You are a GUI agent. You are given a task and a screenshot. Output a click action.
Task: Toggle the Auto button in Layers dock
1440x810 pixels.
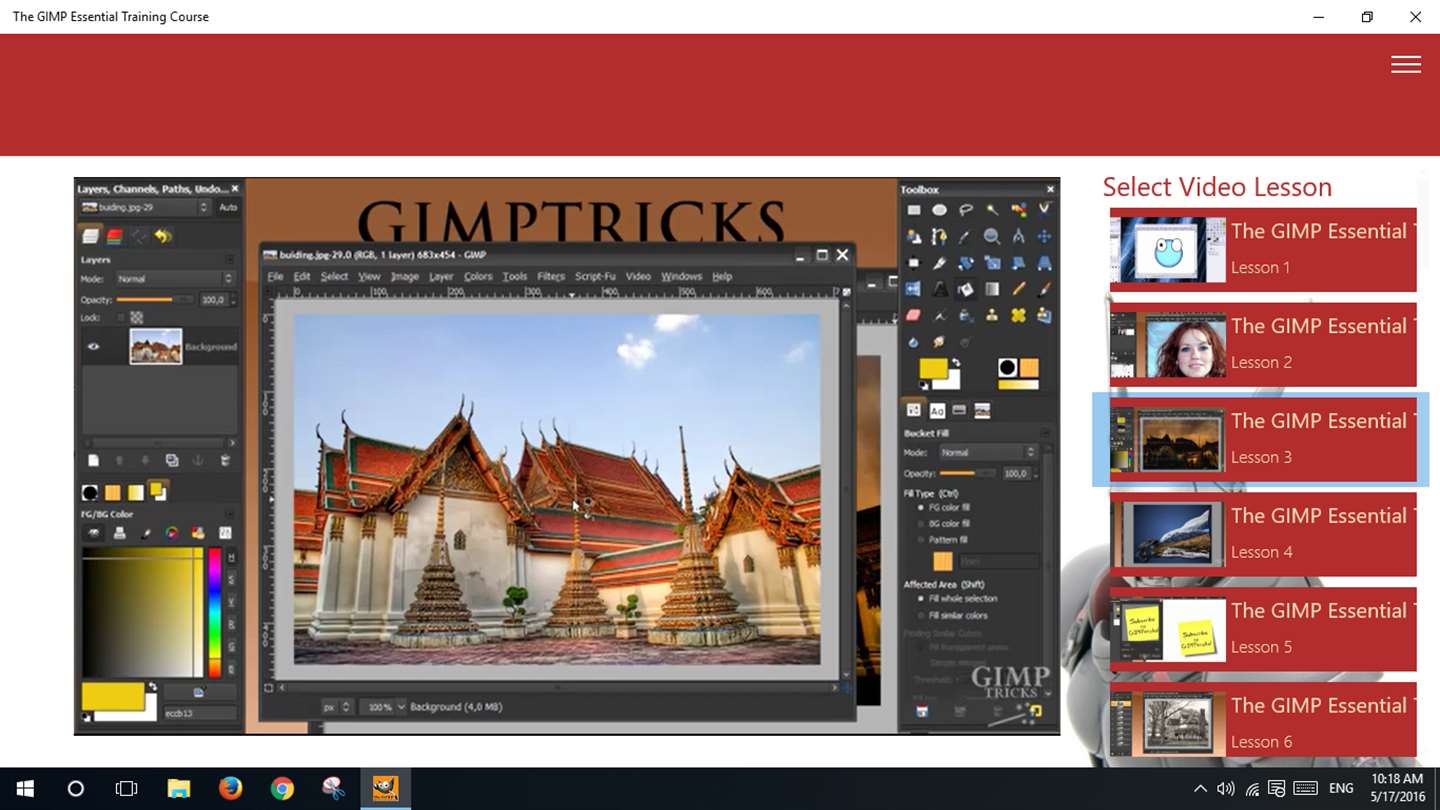(x=228, y=208)
